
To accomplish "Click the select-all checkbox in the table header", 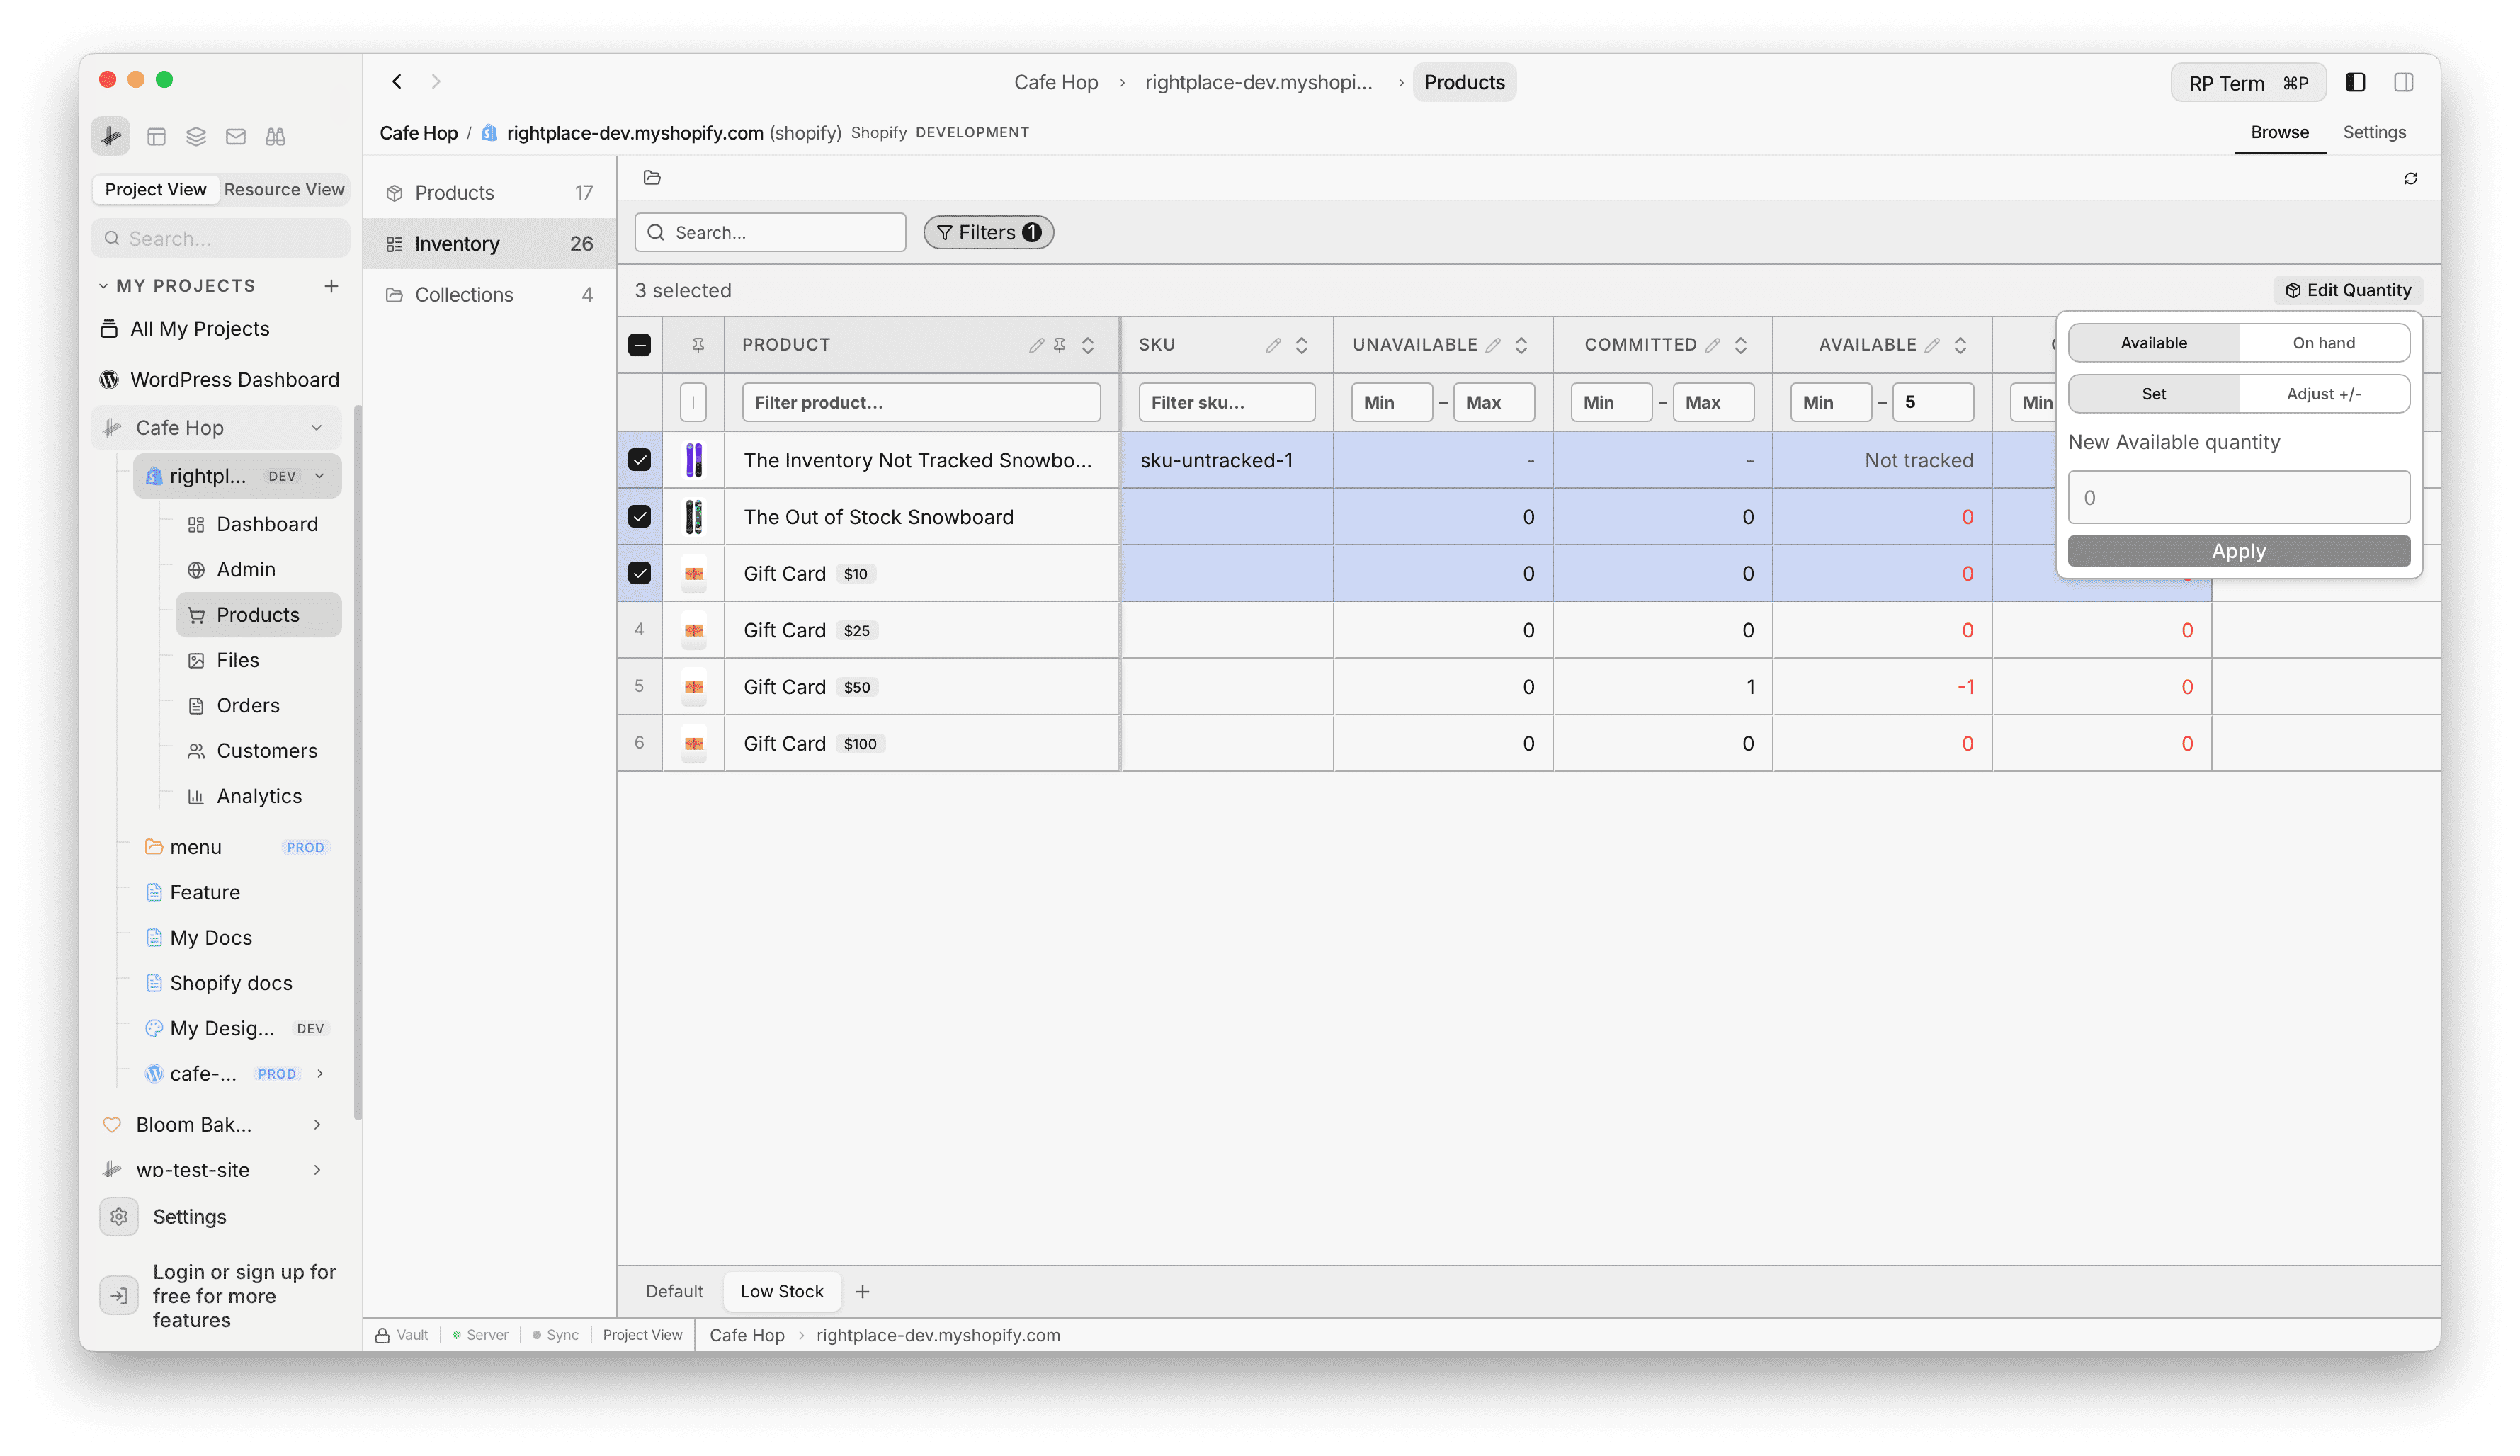I will (x=639, y=344).
